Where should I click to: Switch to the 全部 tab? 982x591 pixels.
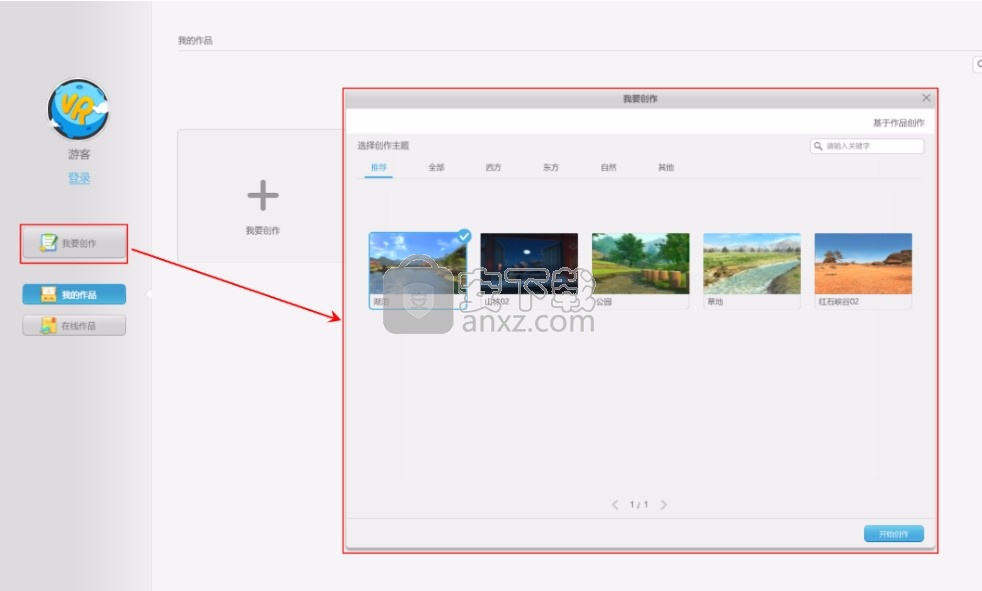tap(436, 167)
